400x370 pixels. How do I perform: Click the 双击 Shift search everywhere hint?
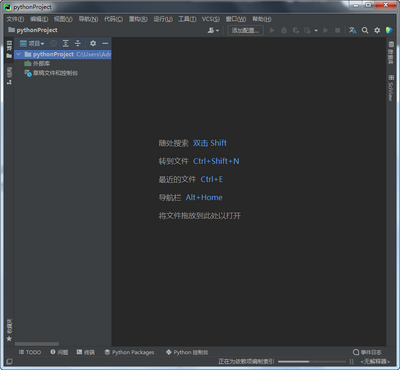click(x=210, y=143)
